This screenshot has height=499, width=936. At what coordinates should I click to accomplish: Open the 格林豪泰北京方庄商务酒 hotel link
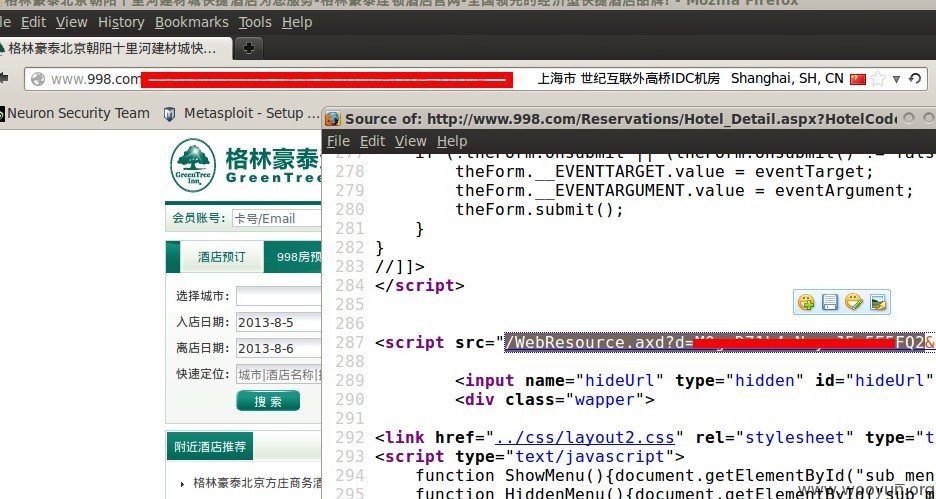(258, 482)
